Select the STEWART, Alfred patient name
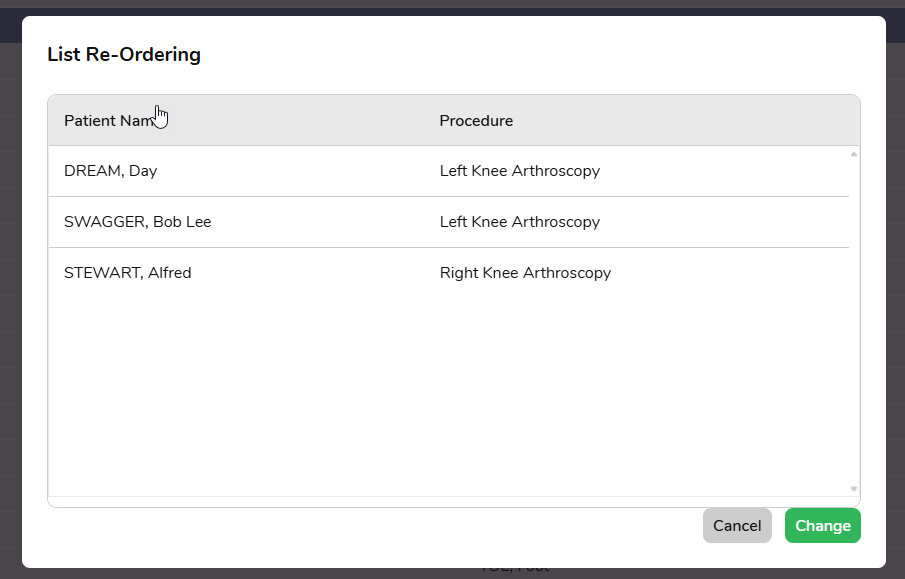The image size is (905, 579). [128, 273]
